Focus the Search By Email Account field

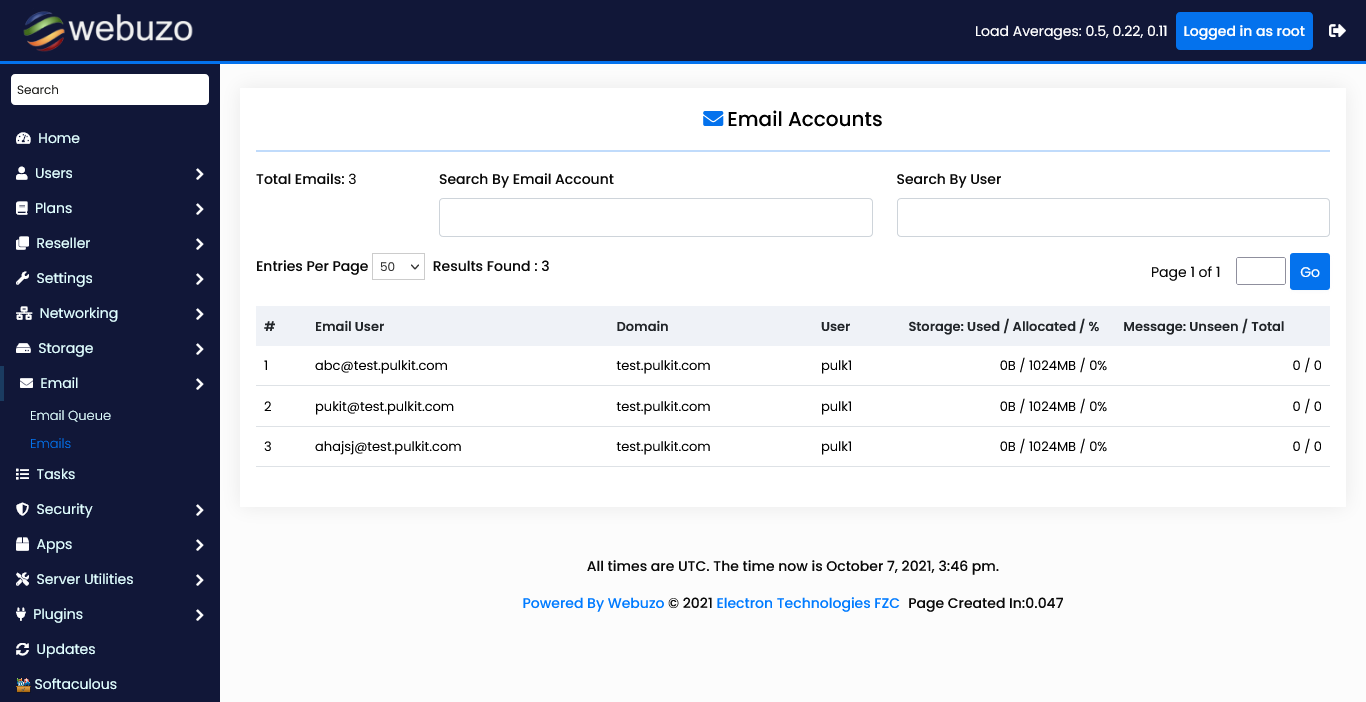click(x=655, y=217)
